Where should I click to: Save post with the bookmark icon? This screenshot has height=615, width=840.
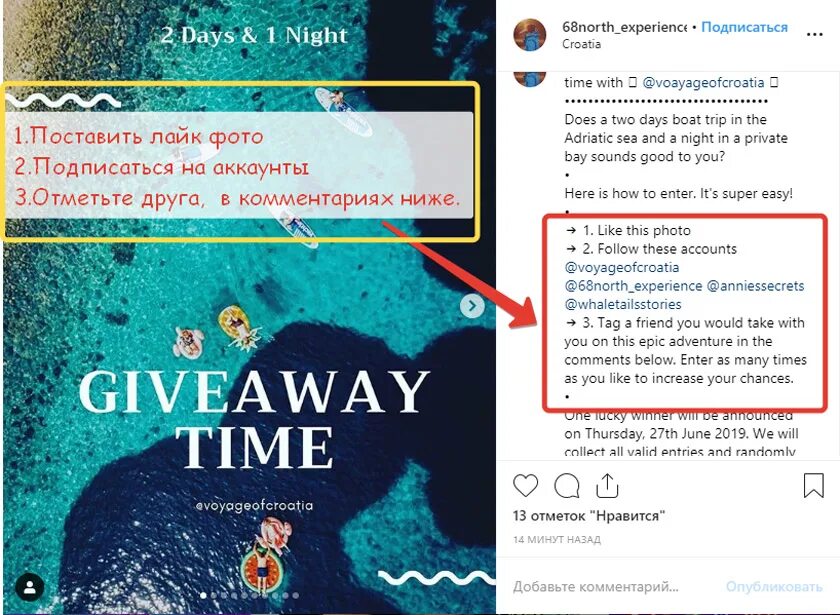coord(813,485)
